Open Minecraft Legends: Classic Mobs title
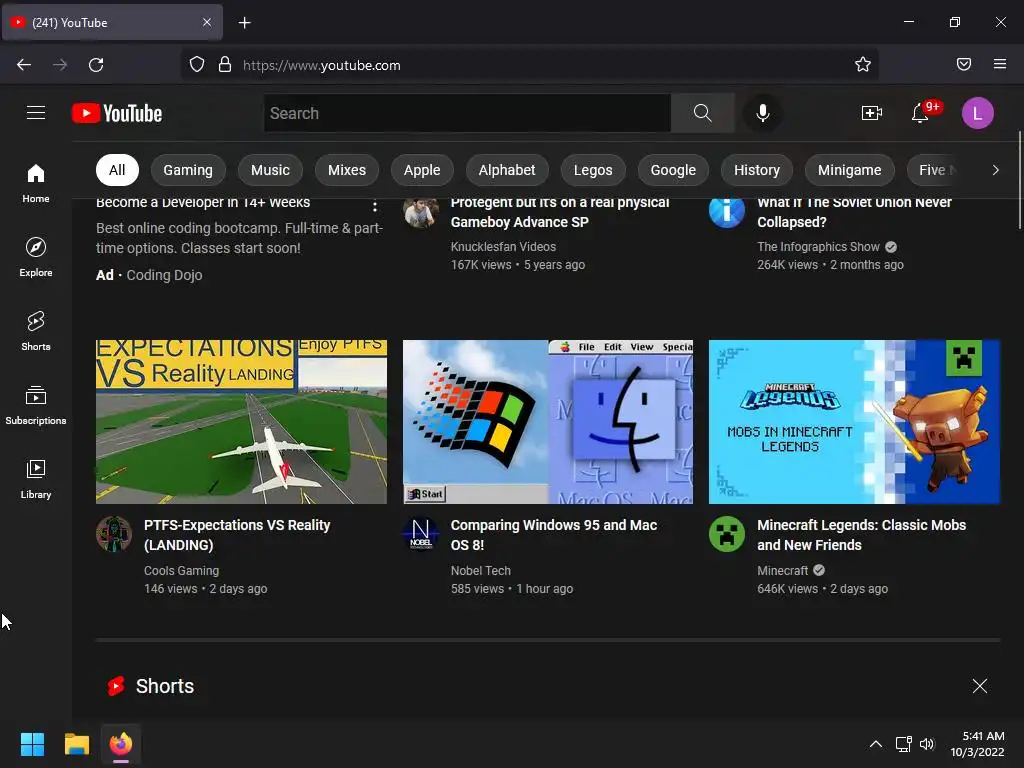Image resolution: width=1024 pixels, height=768 pixels. [861, 535]
